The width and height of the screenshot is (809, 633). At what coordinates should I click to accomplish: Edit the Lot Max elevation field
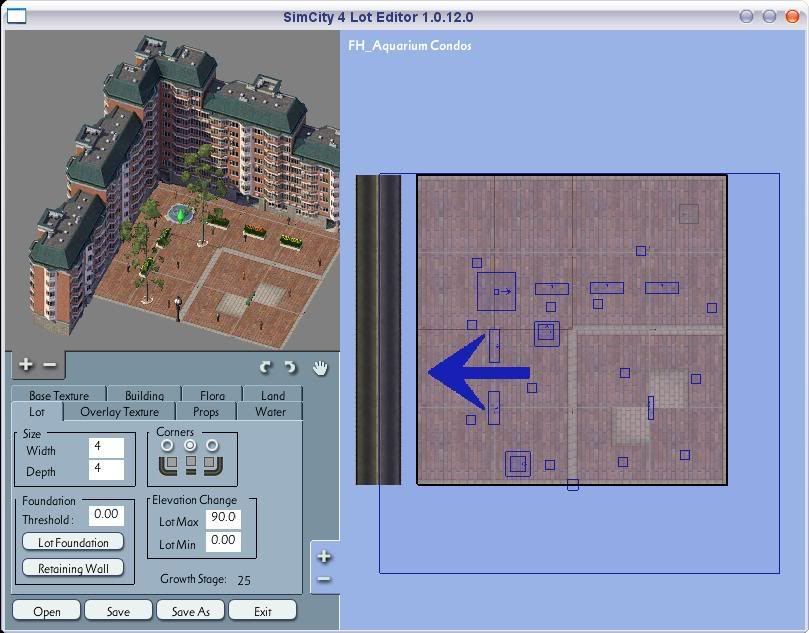click(223, 518)
